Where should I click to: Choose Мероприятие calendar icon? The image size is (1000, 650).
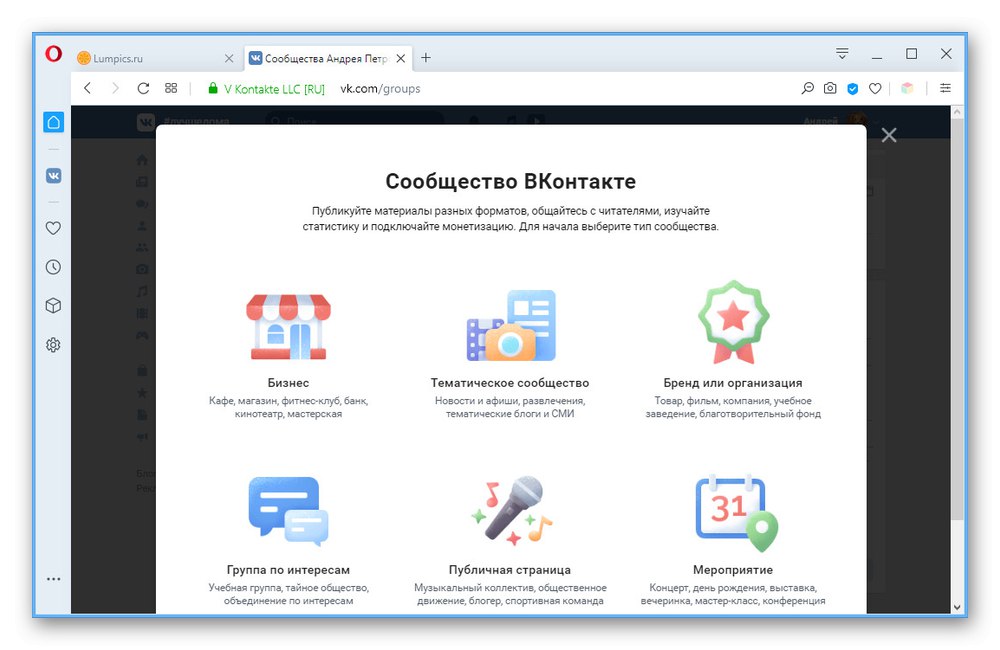point(737,513)
